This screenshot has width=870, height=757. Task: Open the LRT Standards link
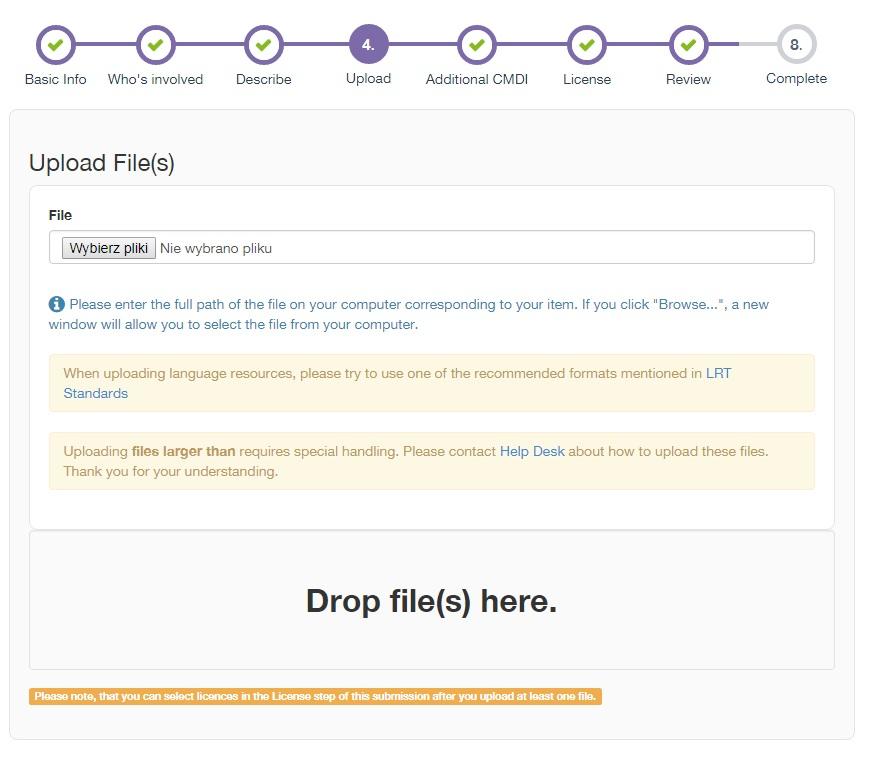(x=397, y=383)
